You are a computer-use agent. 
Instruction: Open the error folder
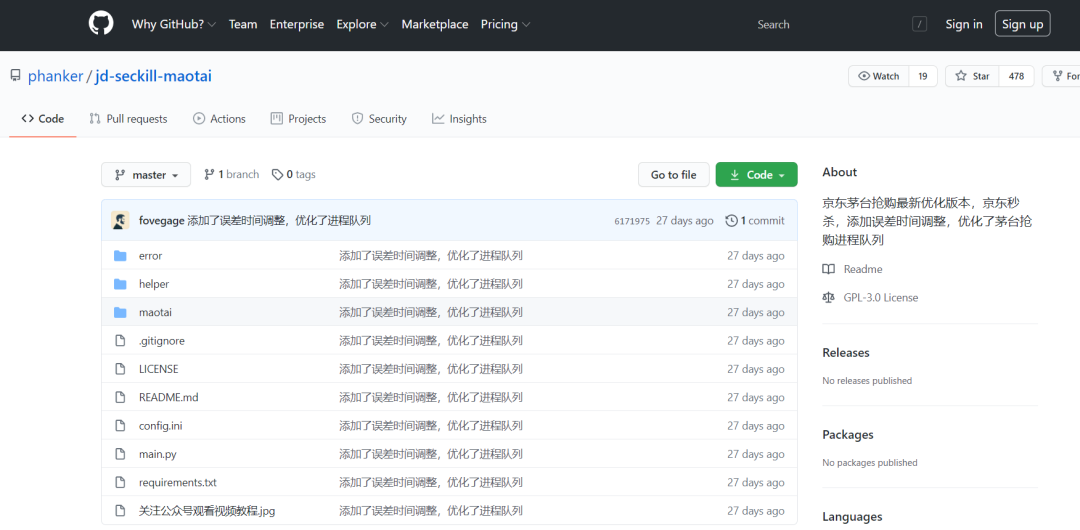click(150, 256)
